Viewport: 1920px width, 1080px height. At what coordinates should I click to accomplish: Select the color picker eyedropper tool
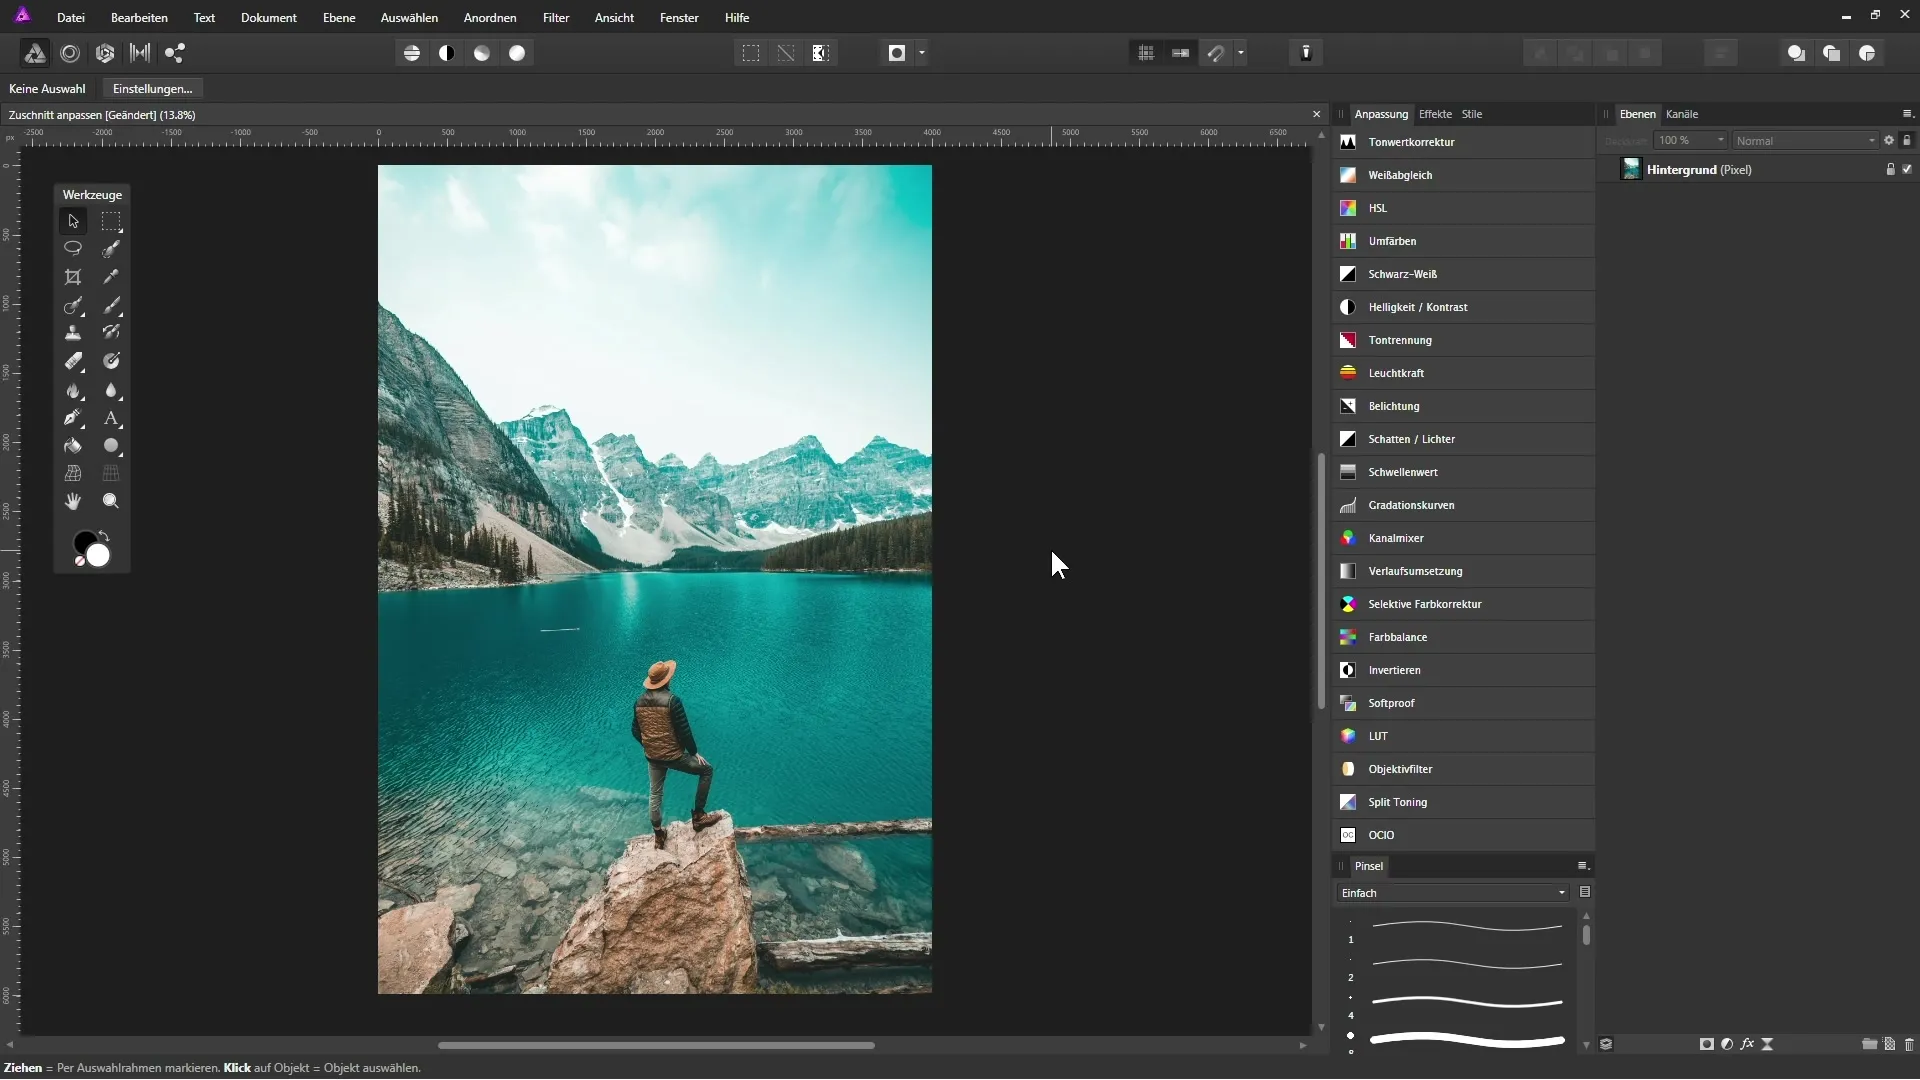tap(111, 277)
